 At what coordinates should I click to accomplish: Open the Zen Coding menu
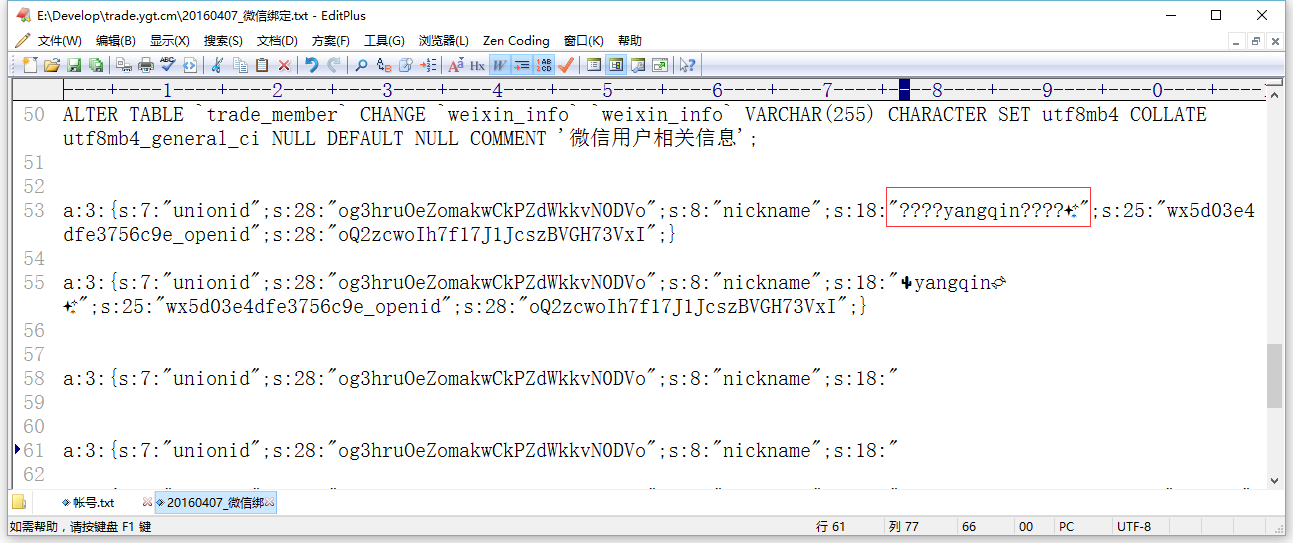click(516, 41)
